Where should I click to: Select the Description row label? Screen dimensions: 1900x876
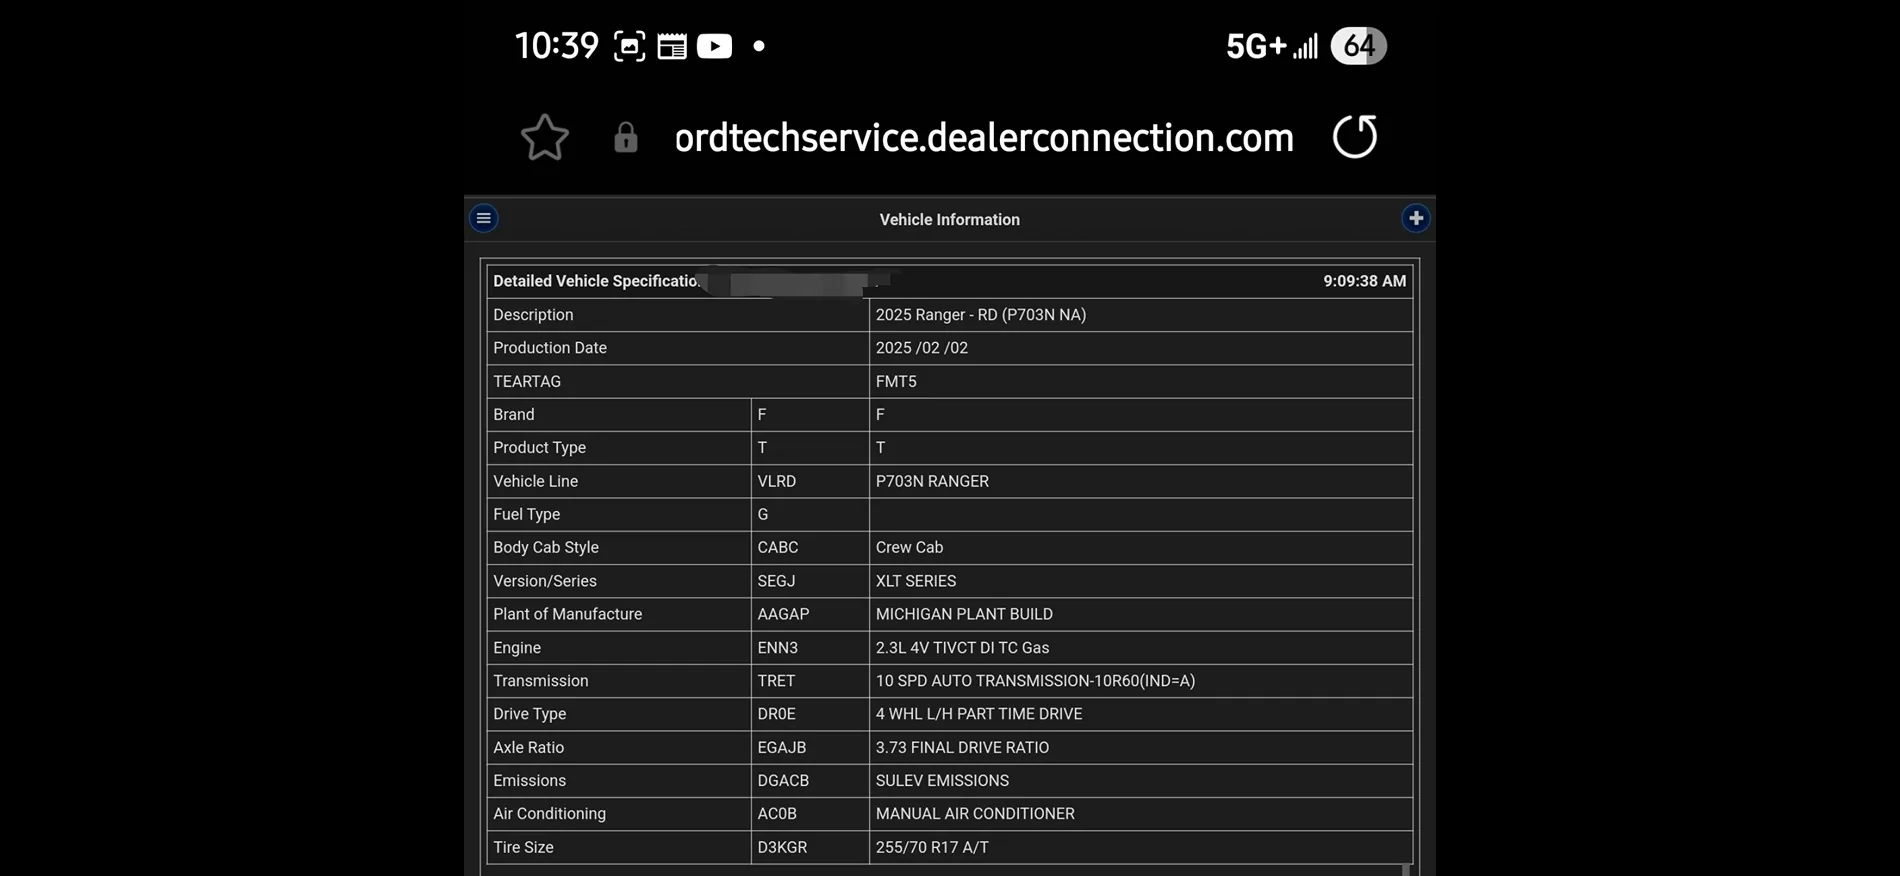click(x=533, y=315)
